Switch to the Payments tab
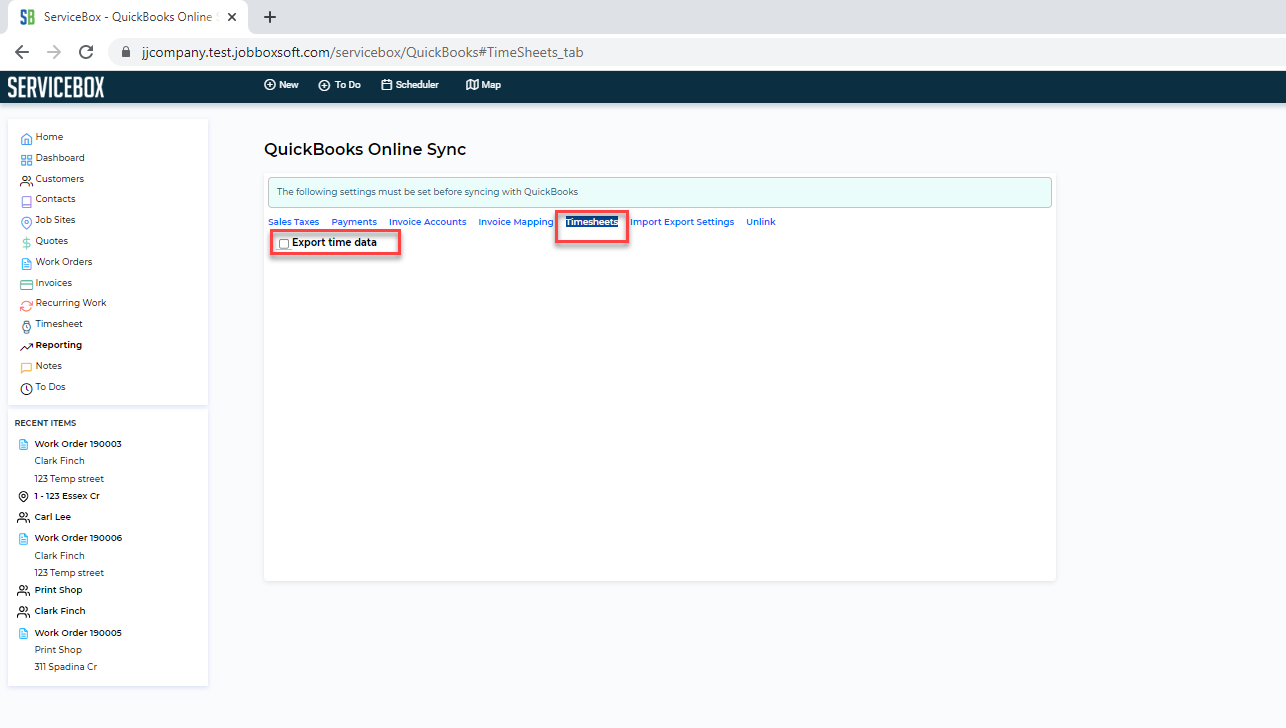Image resolution: width=1286 pixels, height=728 pixels. [x=354, y=222]
